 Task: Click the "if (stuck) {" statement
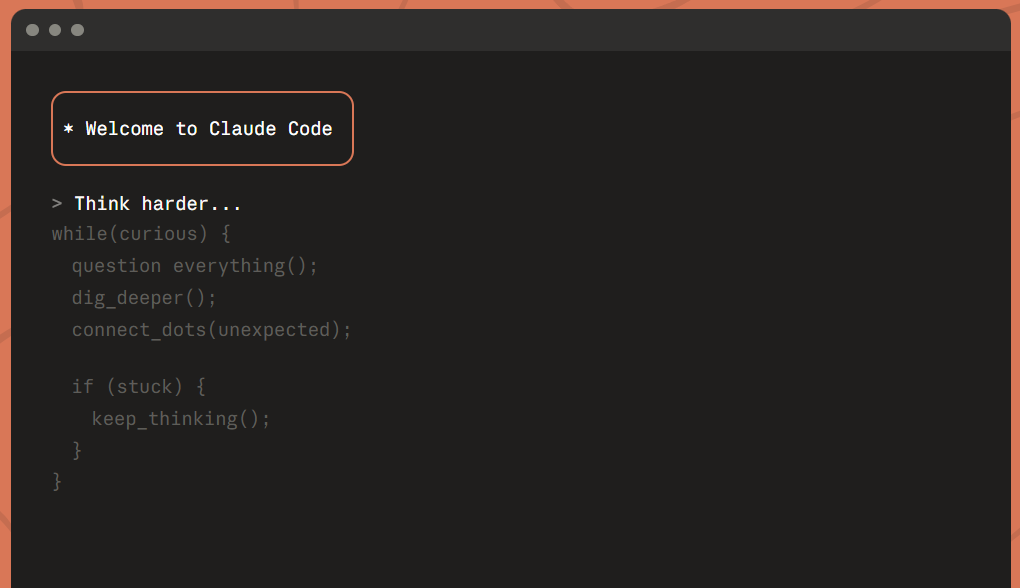pyautogui.click(x=138, y=386)
